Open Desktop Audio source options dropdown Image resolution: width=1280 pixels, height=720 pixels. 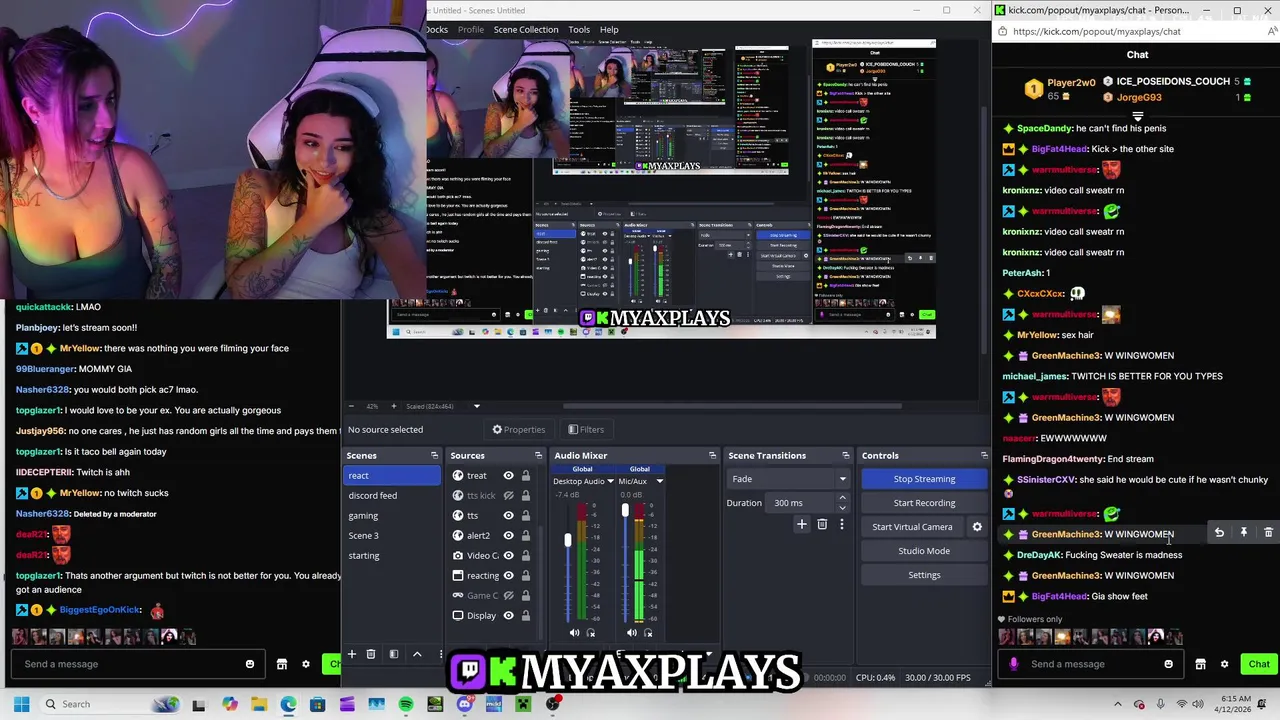pyautogui.click(x=610, y=481)
